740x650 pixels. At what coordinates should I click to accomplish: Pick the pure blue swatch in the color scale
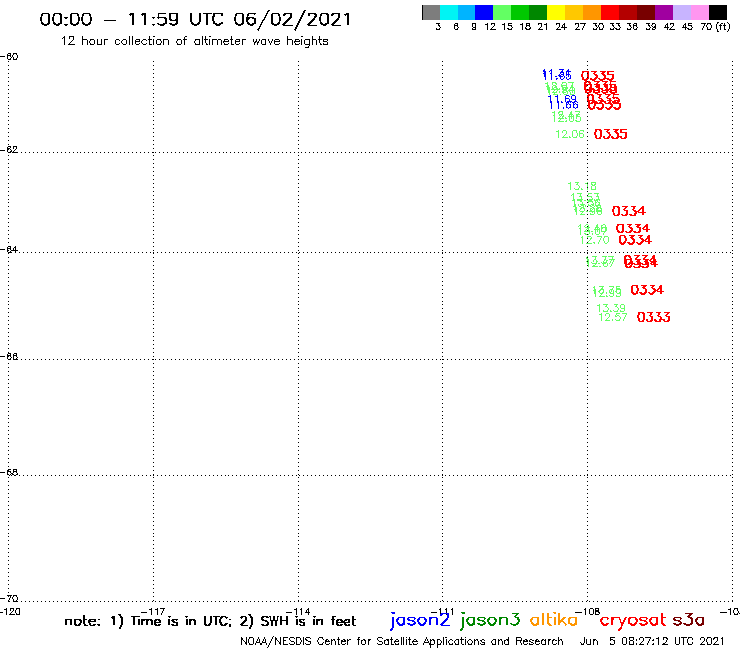(484, 12)
